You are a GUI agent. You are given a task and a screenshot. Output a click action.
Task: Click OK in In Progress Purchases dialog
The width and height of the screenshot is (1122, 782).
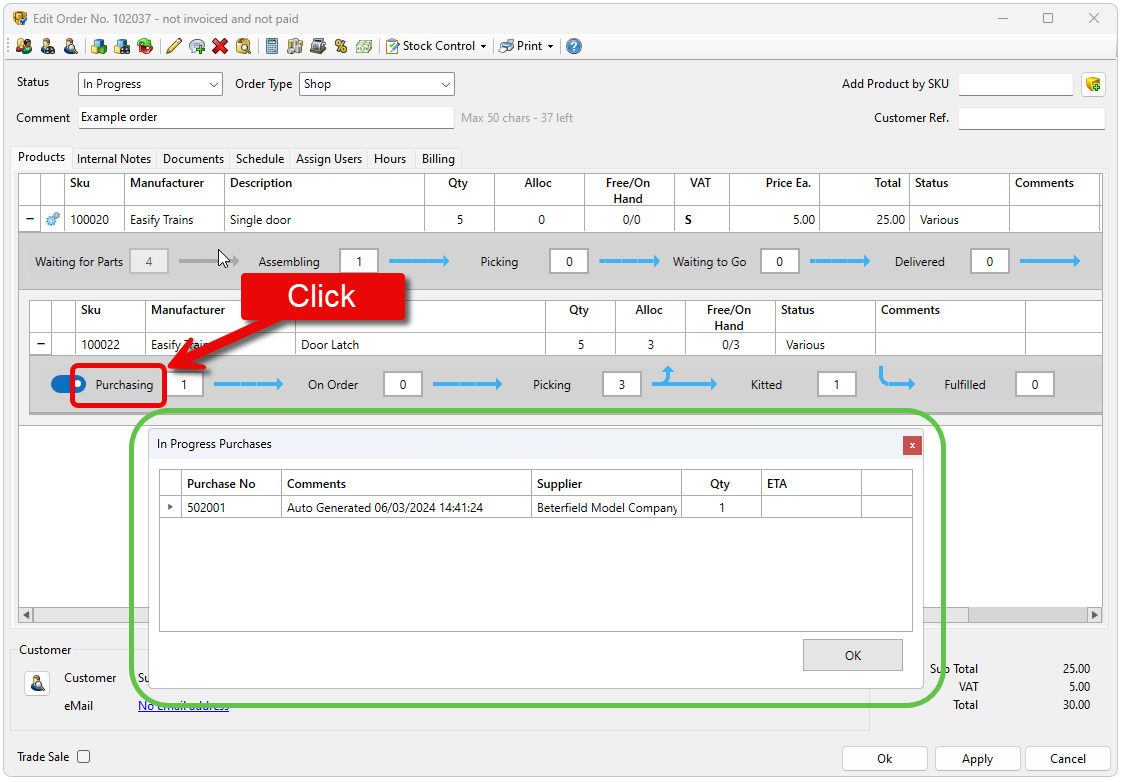(852, 656)
